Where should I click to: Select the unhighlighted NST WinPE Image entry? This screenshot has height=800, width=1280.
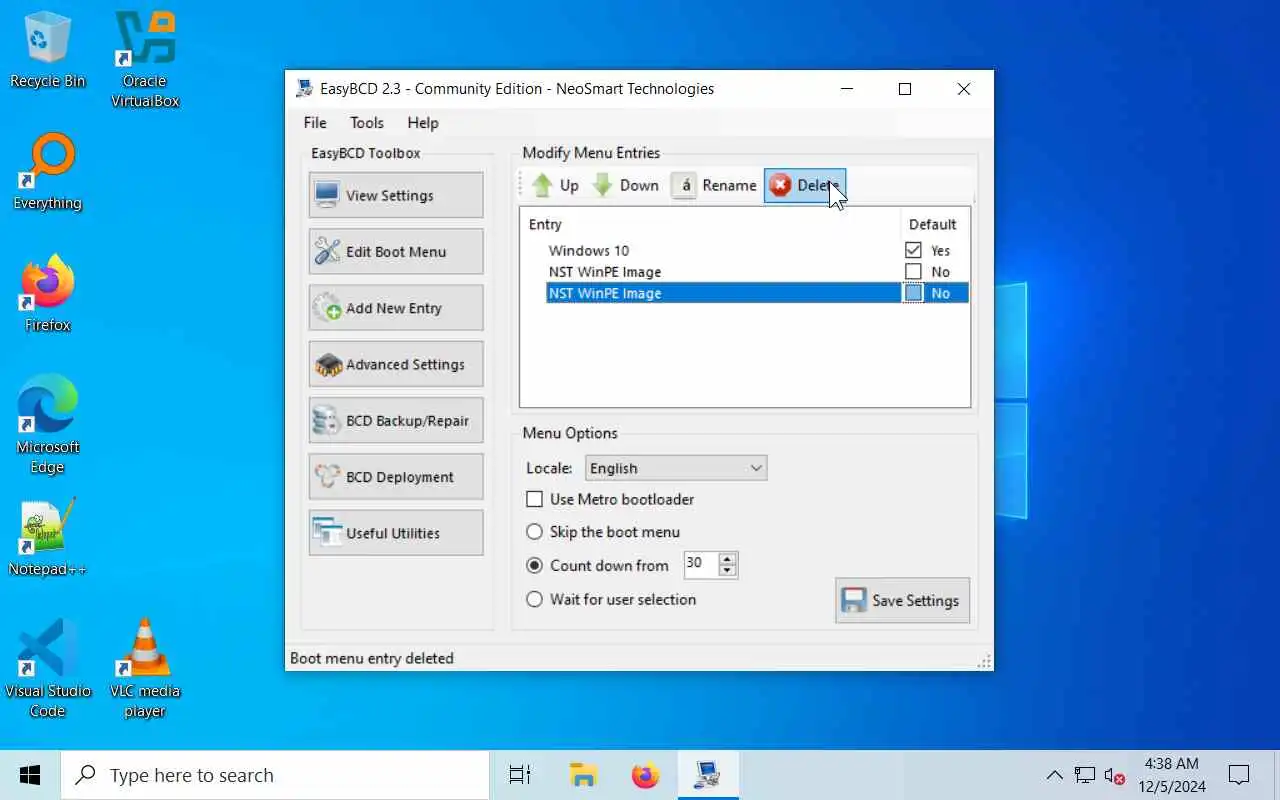tap(605, 272)
